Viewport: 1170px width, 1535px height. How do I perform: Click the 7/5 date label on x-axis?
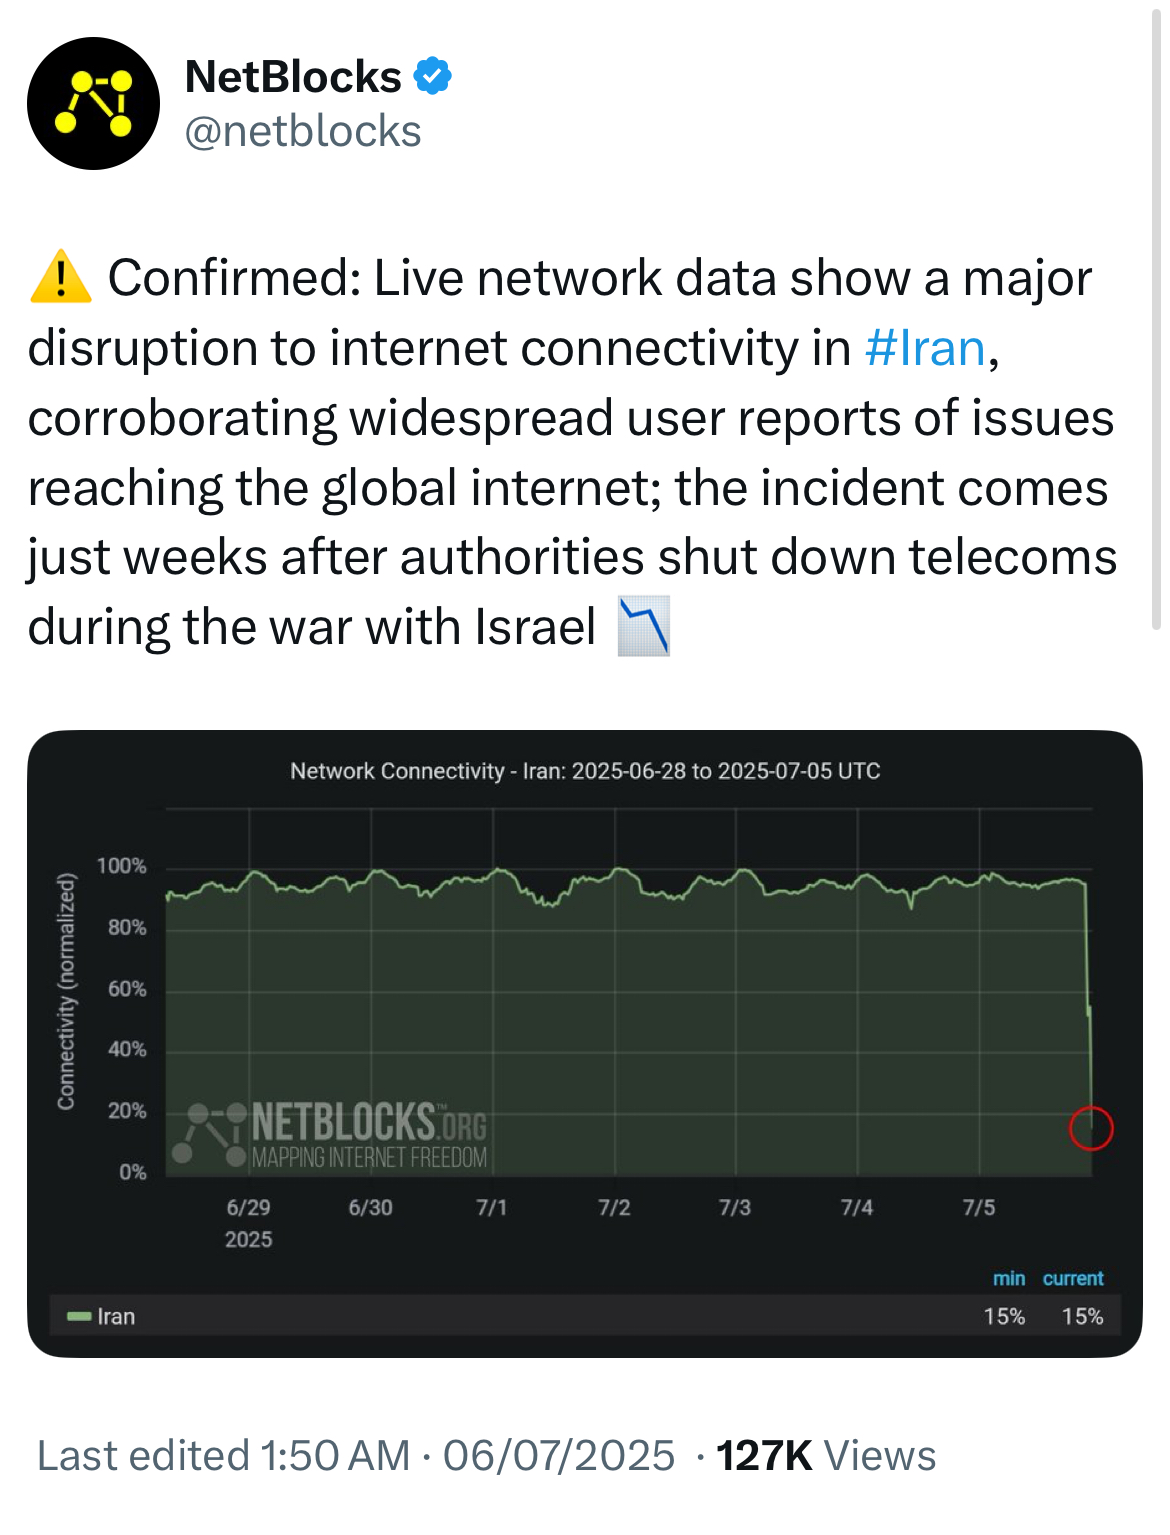tap(978, 1208)
